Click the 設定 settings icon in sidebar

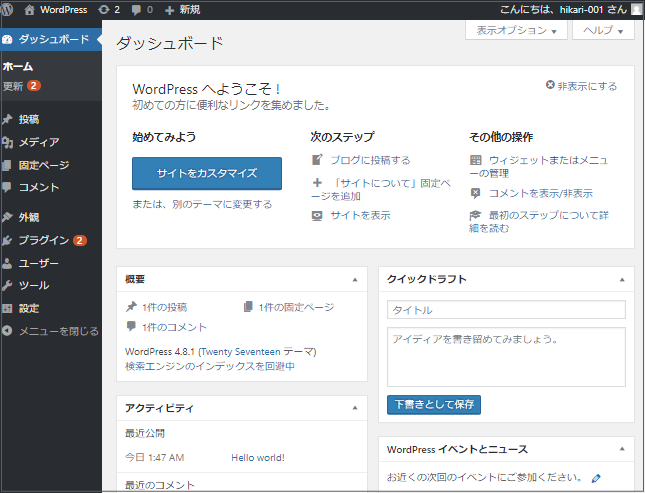point(7,308)
